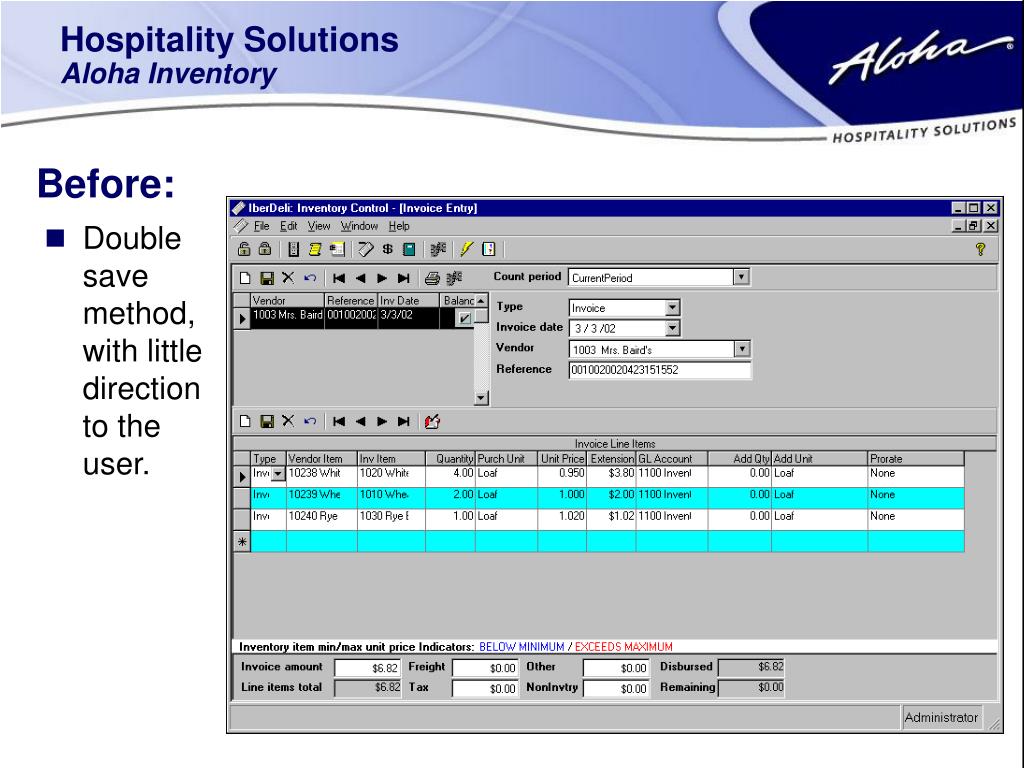Click the open padlock icon in main toolbar
Image resolution: width=1024 pixels, height=768 pixels.
[244, 249]
